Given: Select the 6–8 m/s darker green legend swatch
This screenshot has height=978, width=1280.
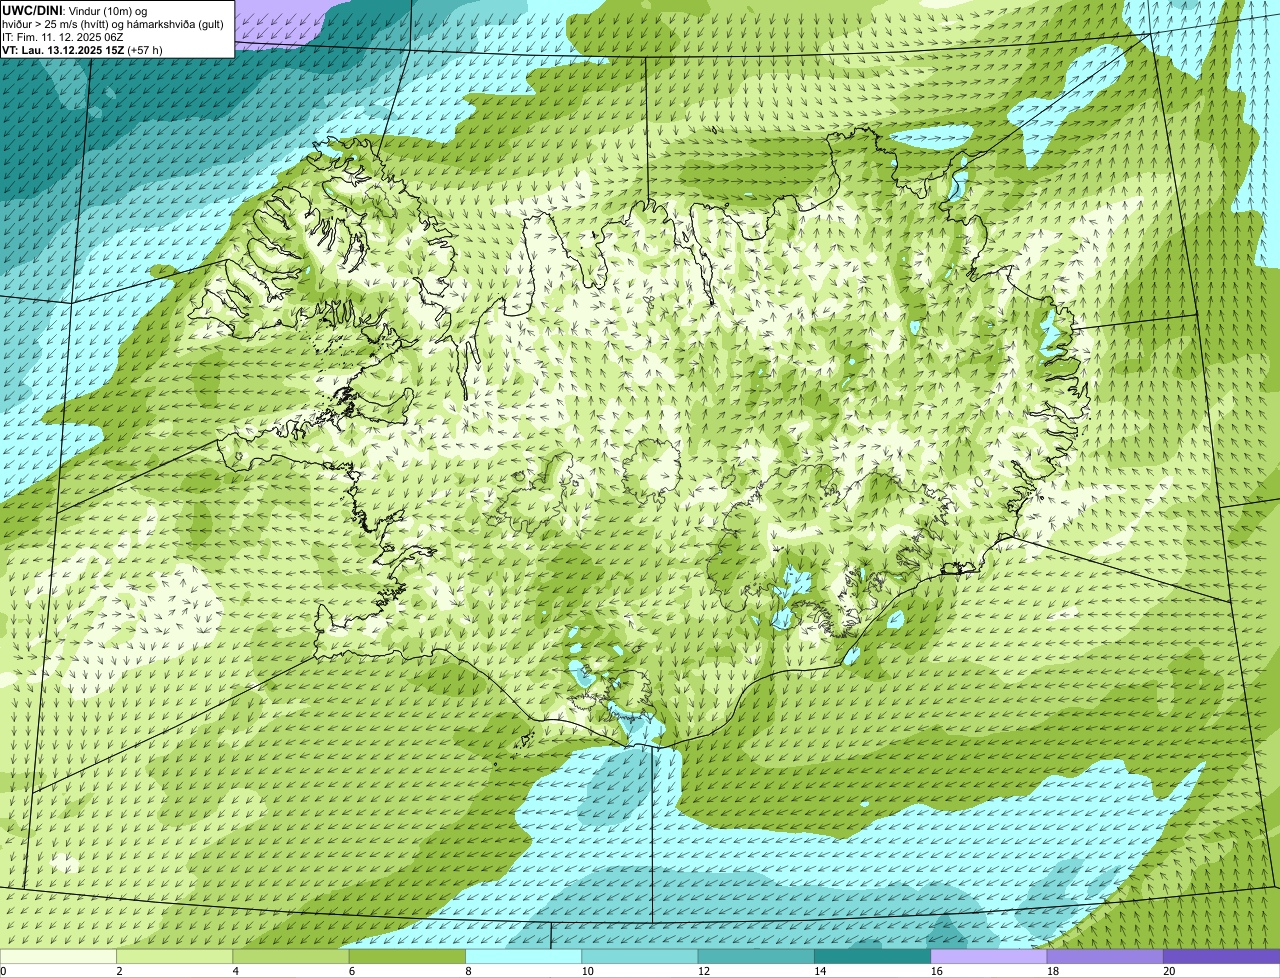Looking at the screenshot, I should 407,956.
